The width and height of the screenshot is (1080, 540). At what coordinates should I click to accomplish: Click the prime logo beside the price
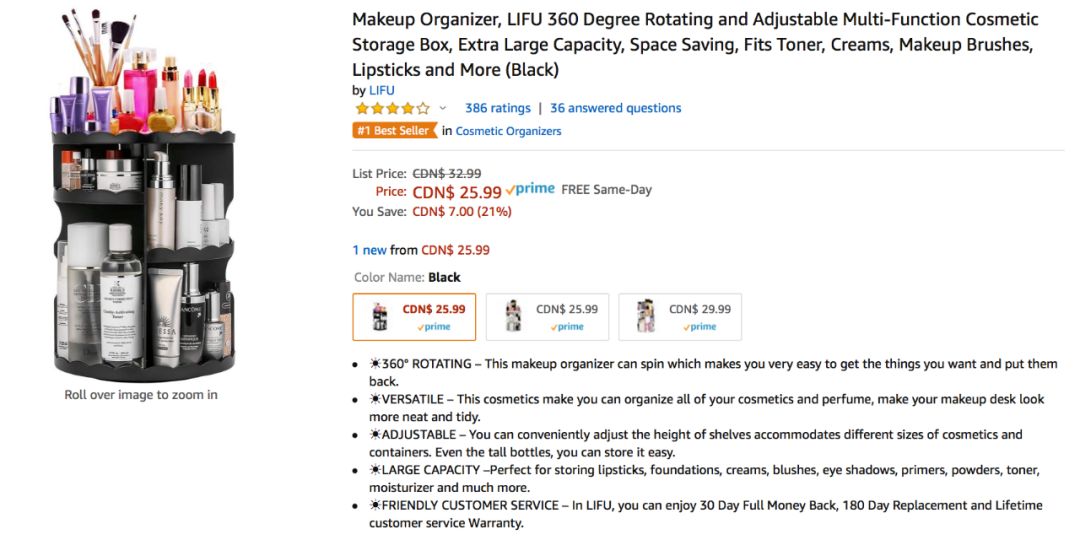[x=529, y=189]
